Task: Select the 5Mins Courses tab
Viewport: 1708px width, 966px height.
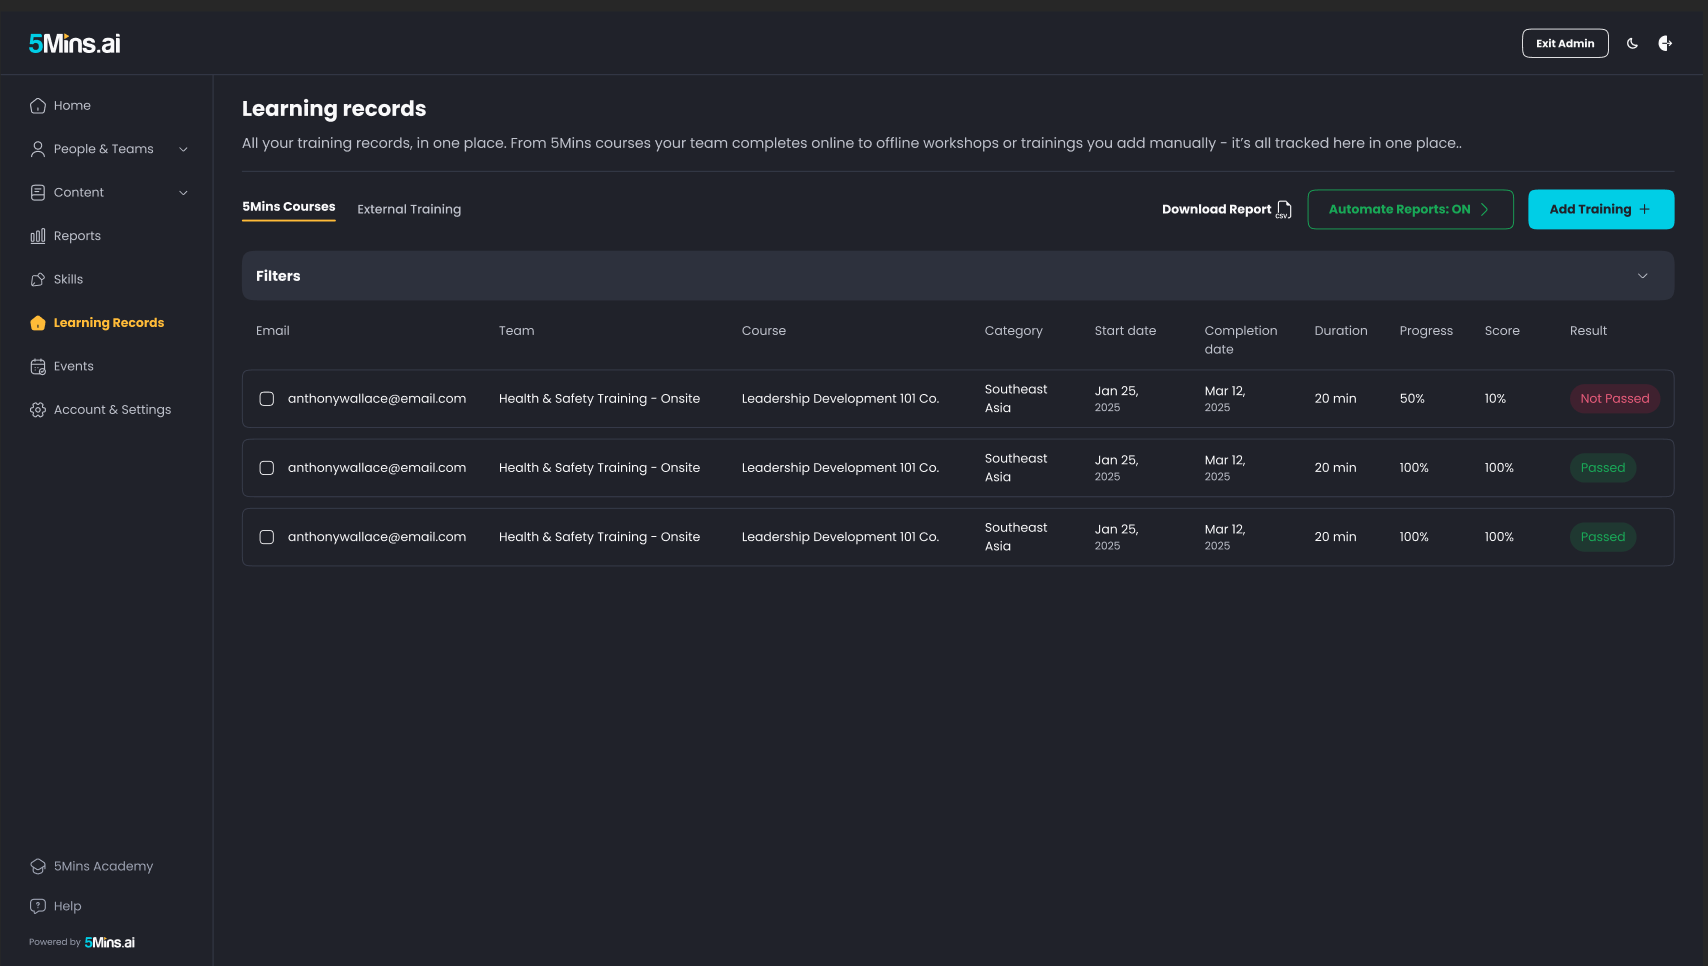Action: click(x=289, y=207)
